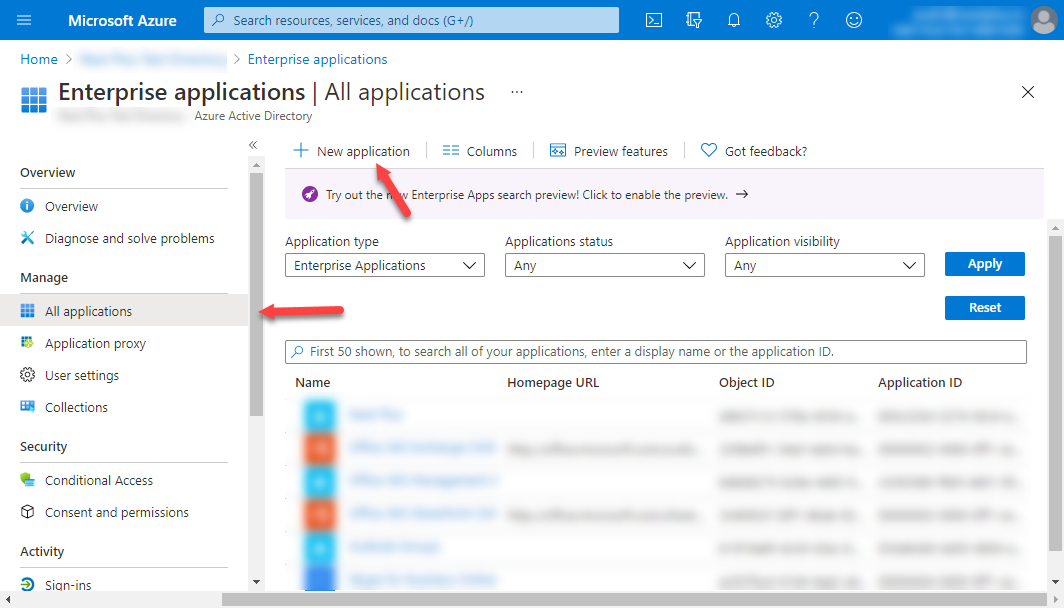
Task: Expand the Application visibility dropdown
Action: coord(824,265)
